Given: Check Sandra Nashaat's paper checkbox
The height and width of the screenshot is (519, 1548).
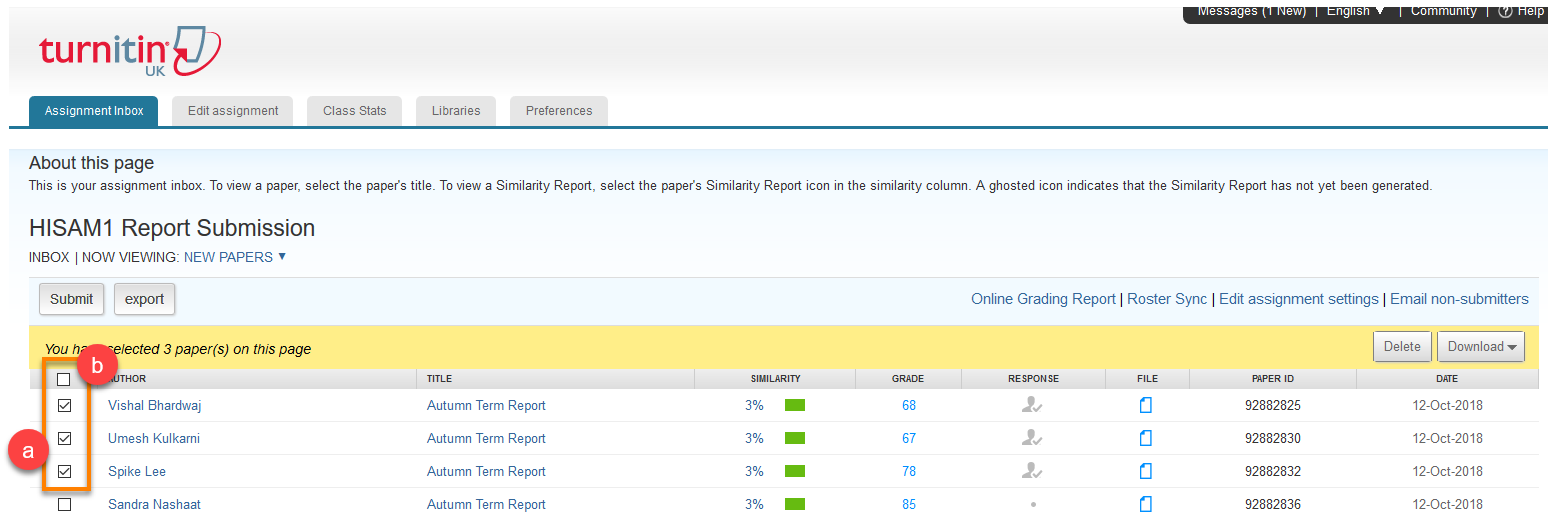Looking at the screenshot, I should (x=64, y=504).
